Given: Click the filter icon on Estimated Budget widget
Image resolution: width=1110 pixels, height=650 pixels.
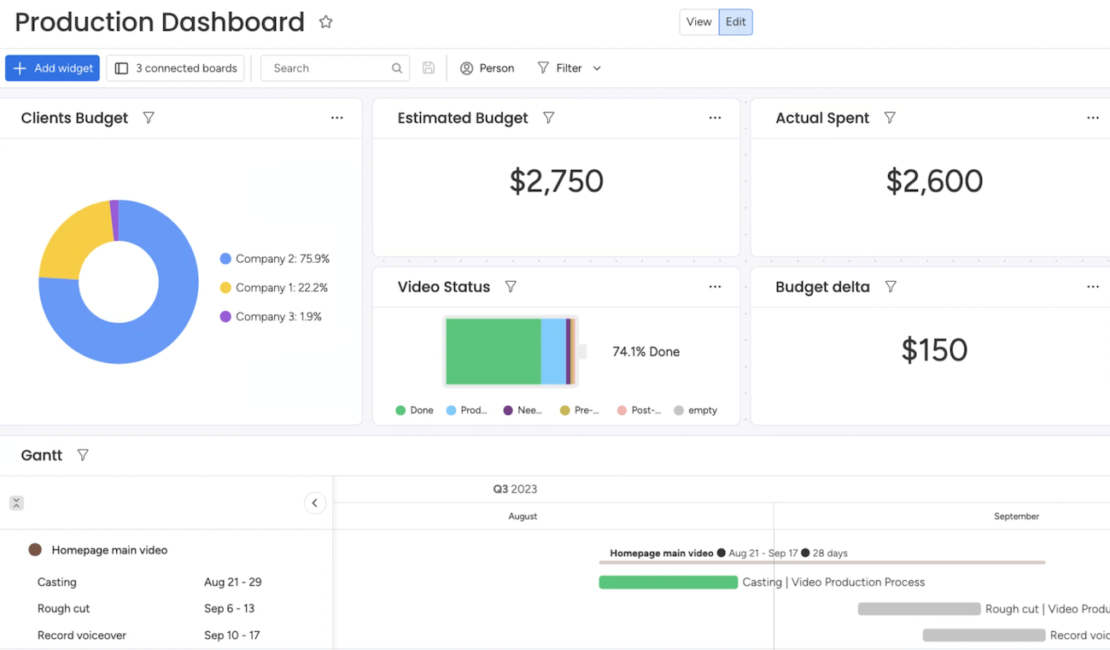Looking at the screenshot, I should 549,118.
